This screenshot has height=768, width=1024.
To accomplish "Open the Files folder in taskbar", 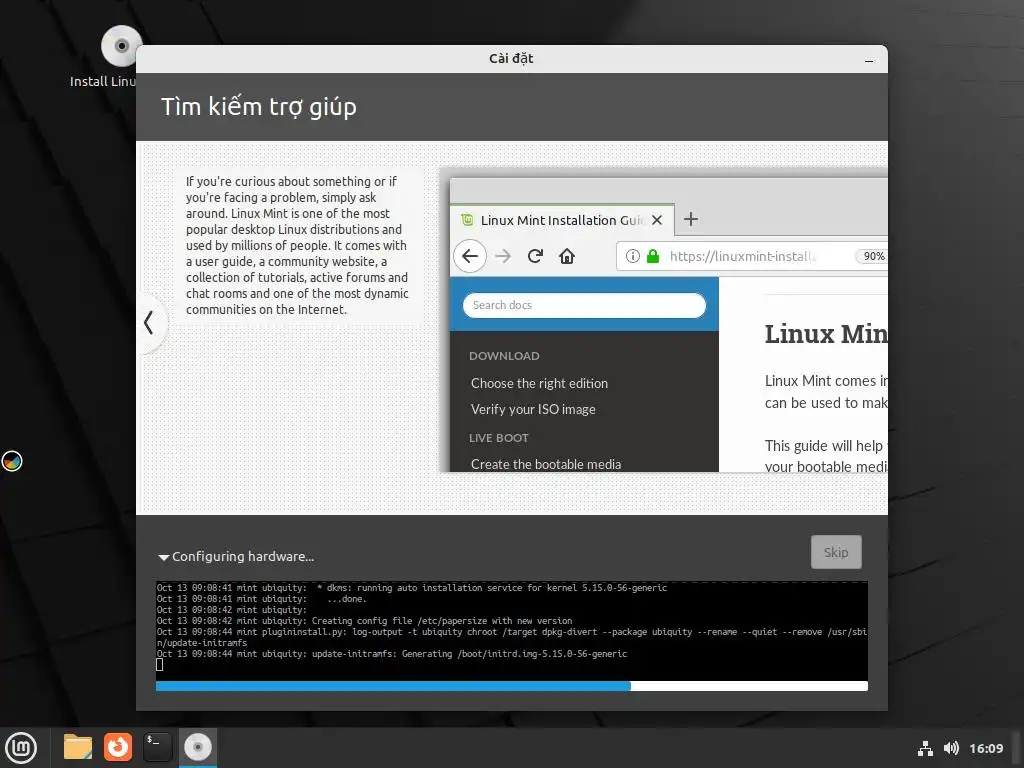I will point(78,747).
